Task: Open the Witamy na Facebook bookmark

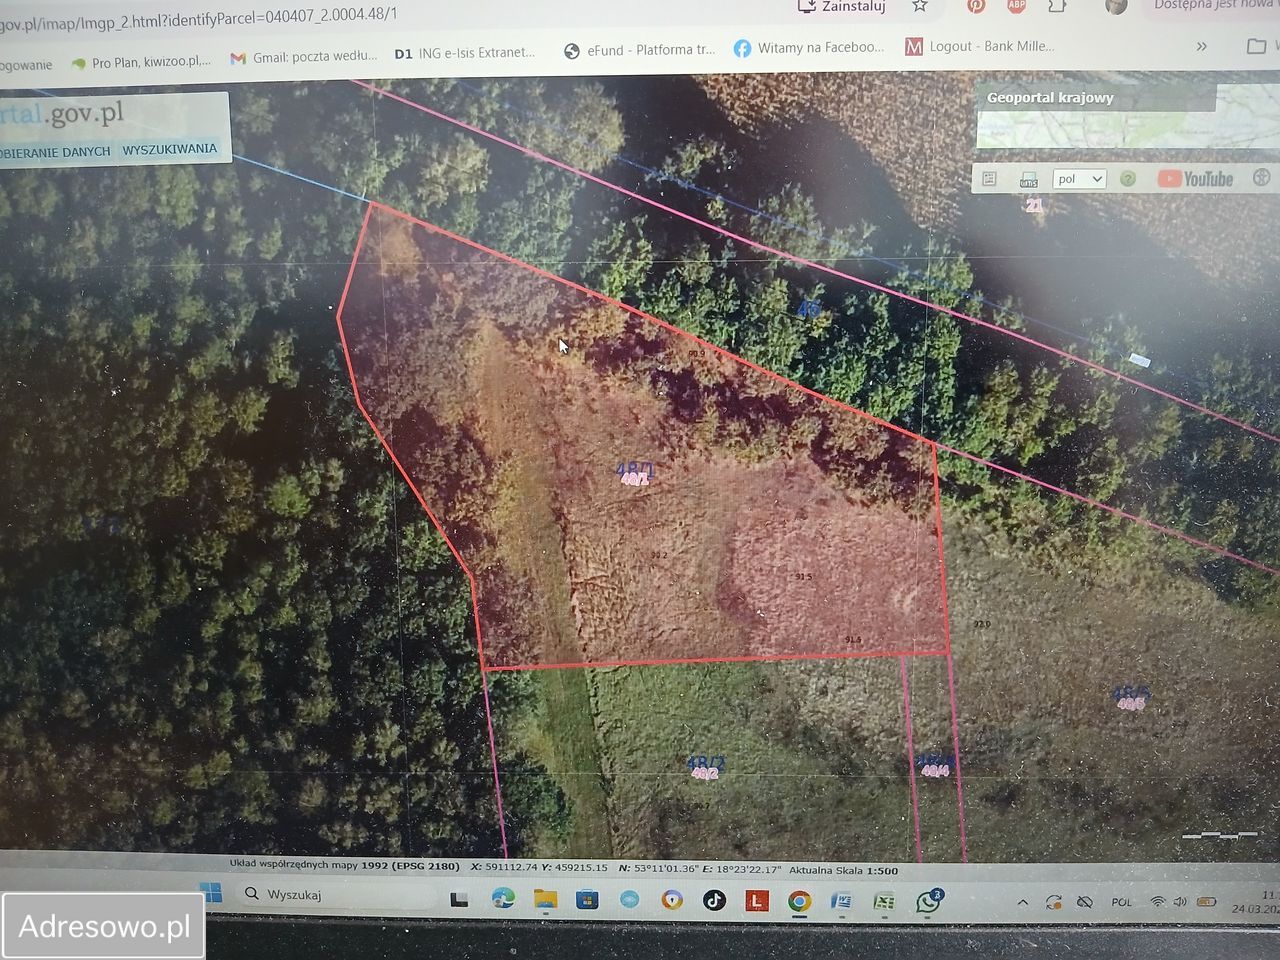Action: click(809, 48)
